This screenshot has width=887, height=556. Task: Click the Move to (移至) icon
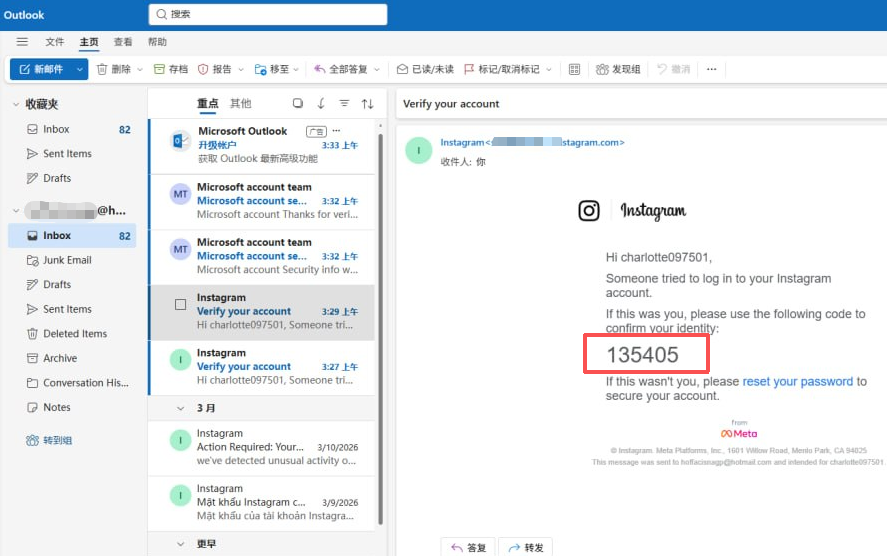click(260, 69)
